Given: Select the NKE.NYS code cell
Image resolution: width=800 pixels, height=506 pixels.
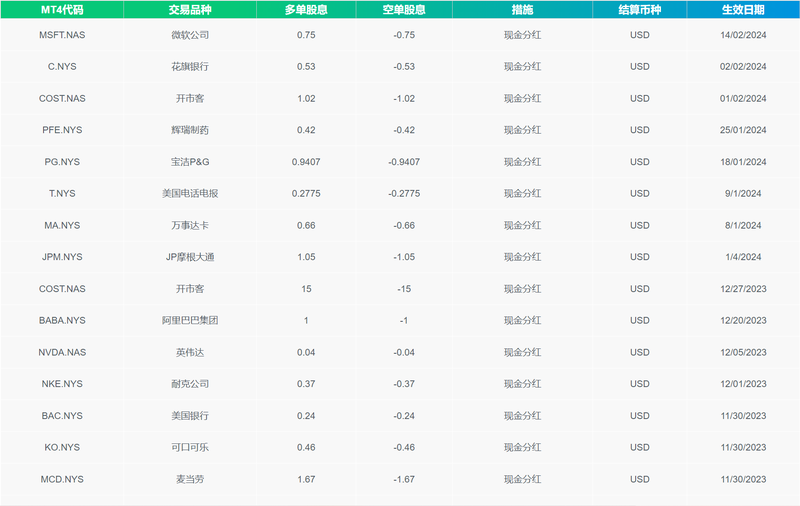Looking at the screenshot, I should pos(62,384).
